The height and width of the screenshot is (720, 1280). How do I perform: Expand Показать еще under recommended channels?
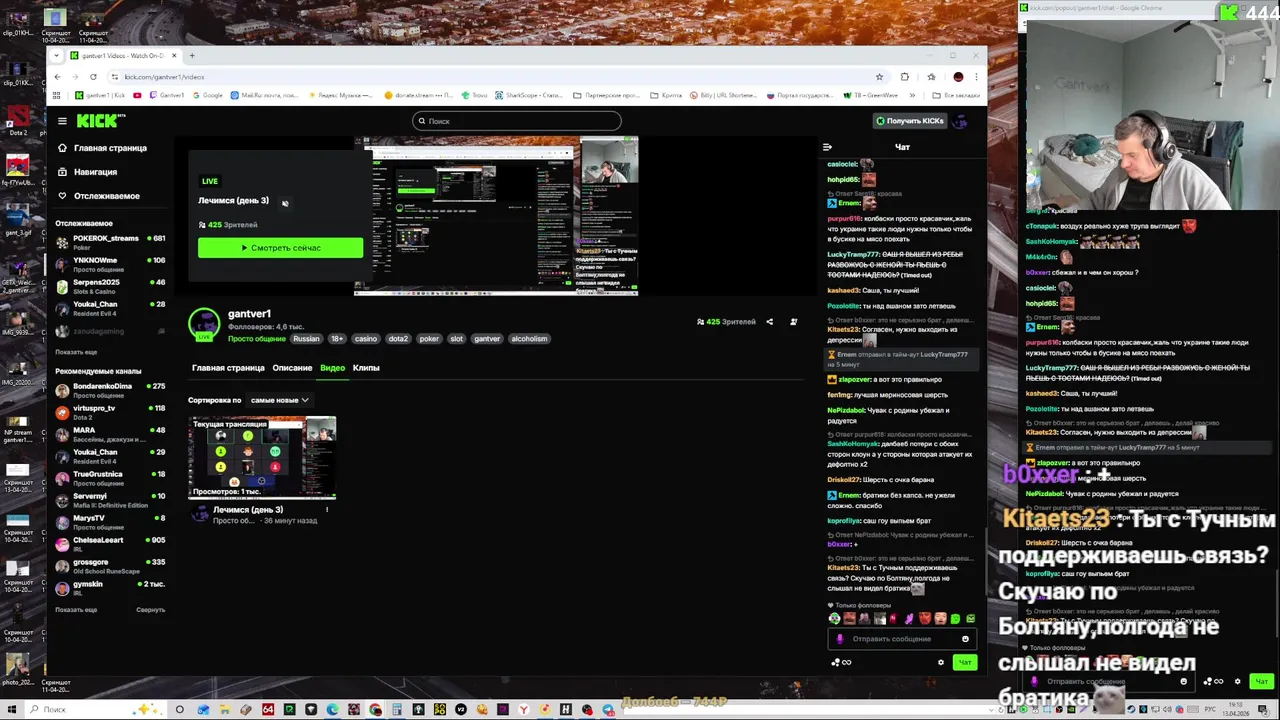pos(76,610)
